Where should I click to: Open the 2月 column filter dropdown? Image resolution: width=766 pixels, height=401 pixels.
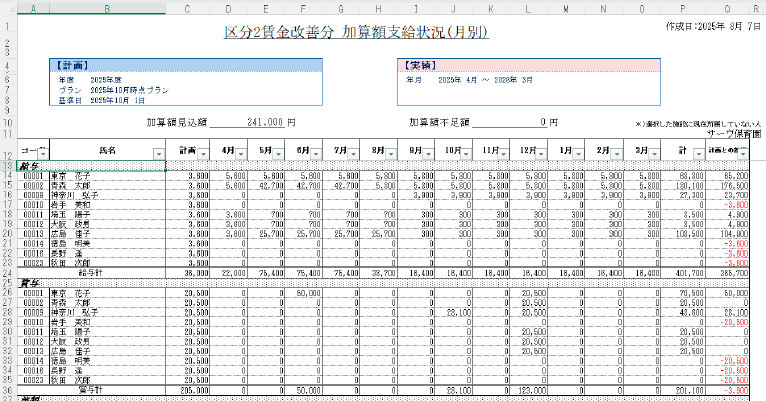tap(617, 154)
